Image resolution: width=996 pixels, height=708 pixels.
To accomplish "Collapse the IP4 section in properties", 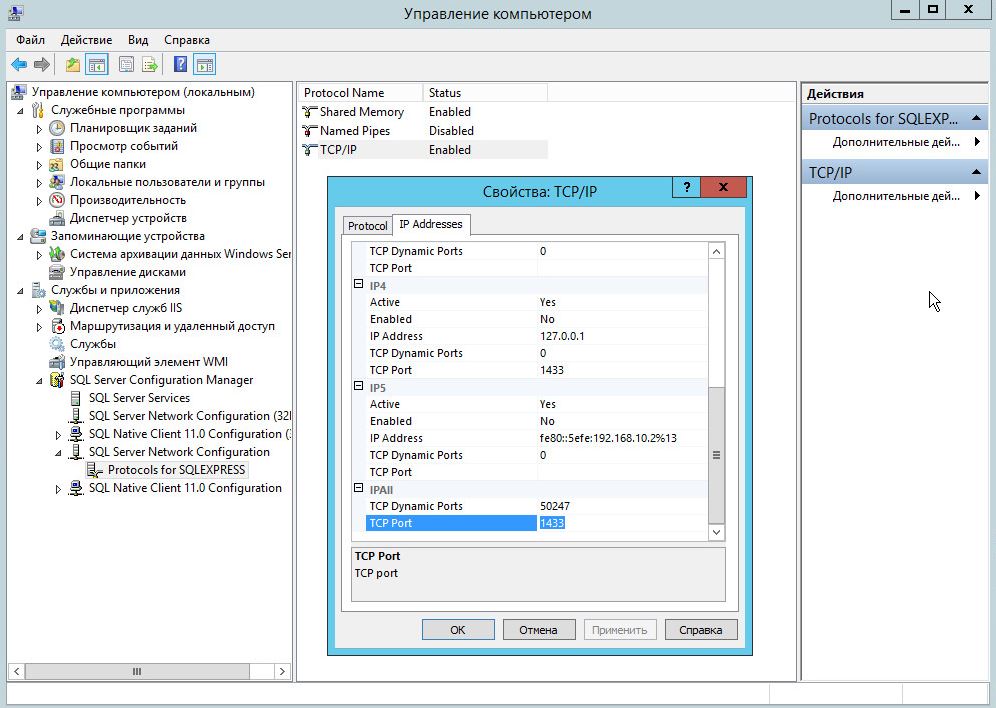I will [358, 284].
